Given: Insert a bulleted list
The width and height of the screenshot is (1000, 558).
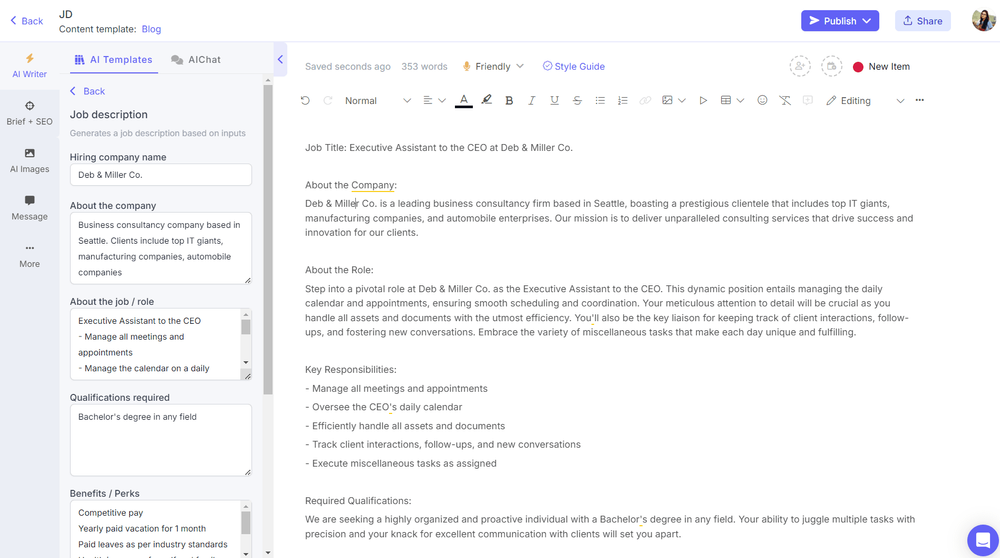Looking at the screenshot, I should click(x=599, y=101).
